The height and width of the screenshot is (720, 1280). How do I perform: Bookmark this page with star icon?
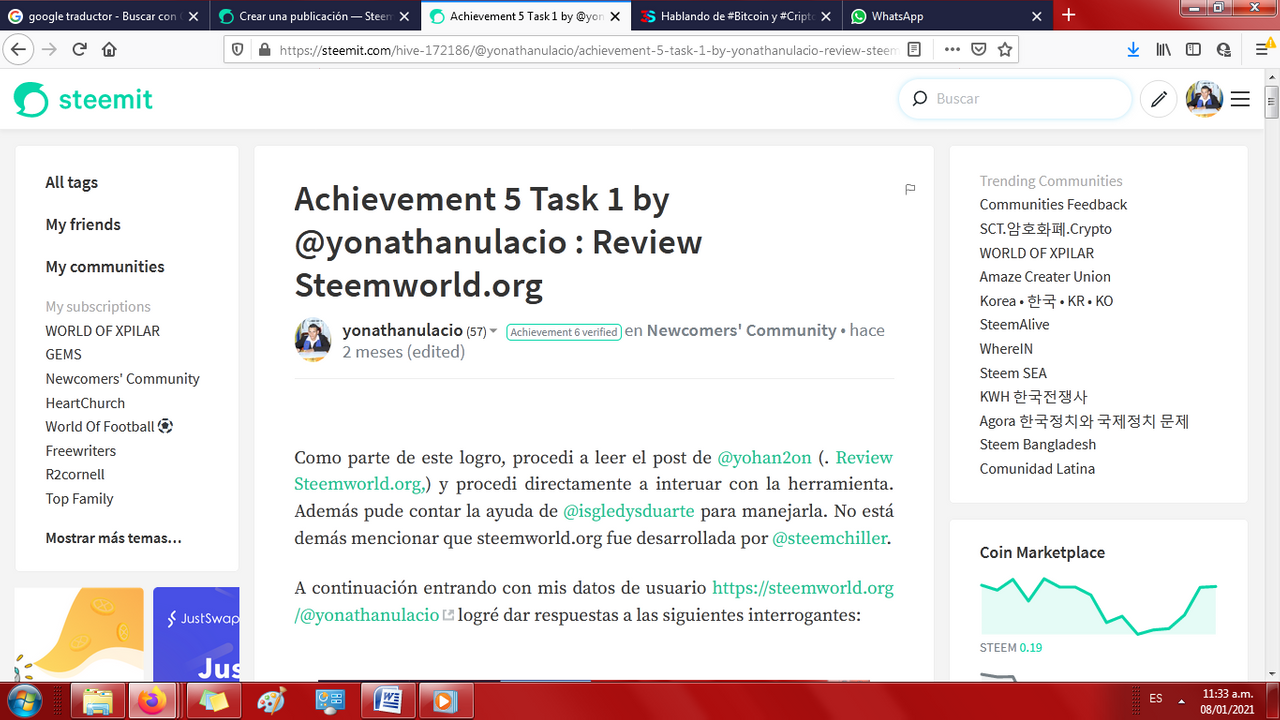pos(1005,49)
